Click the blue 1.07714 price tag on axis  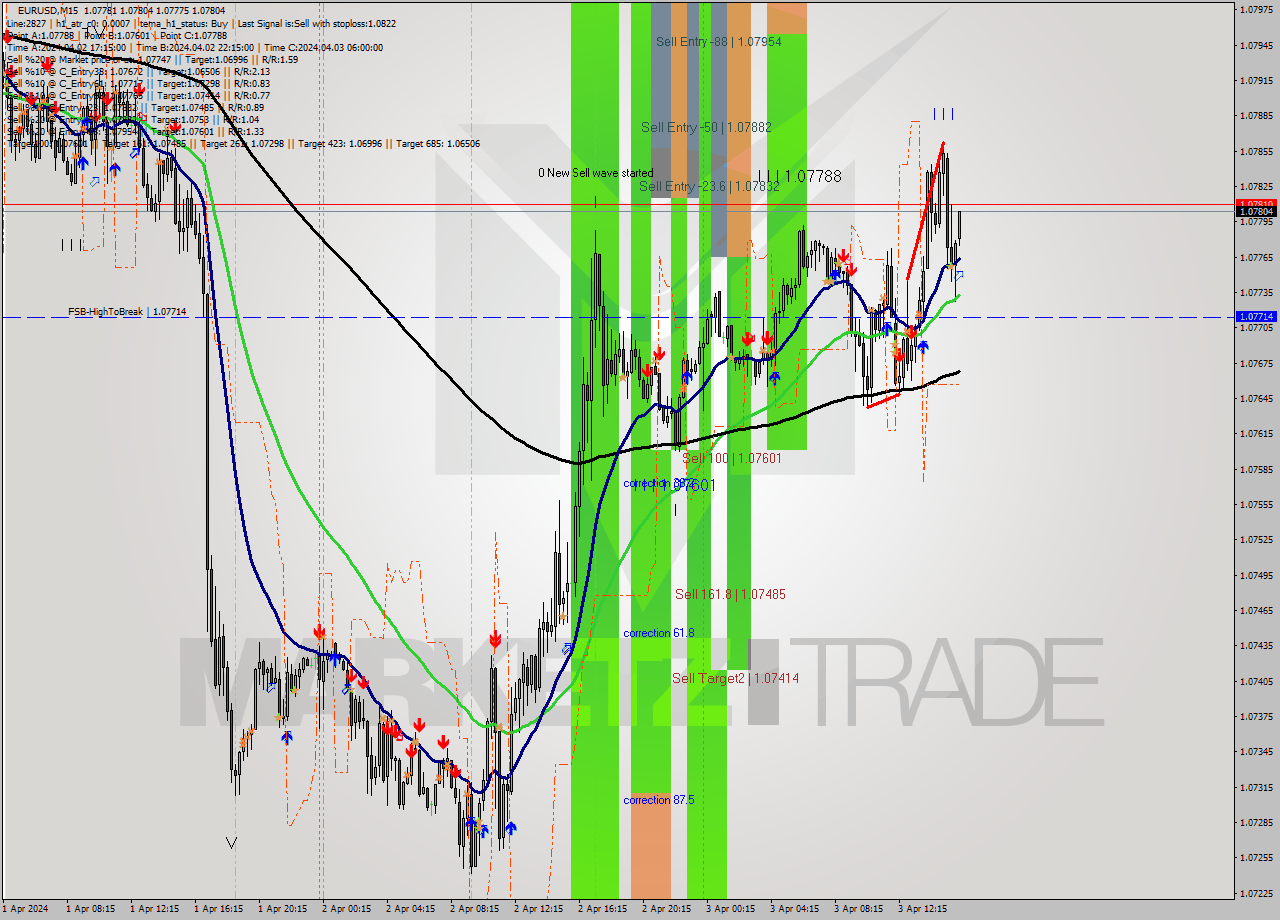[1256, 316]
